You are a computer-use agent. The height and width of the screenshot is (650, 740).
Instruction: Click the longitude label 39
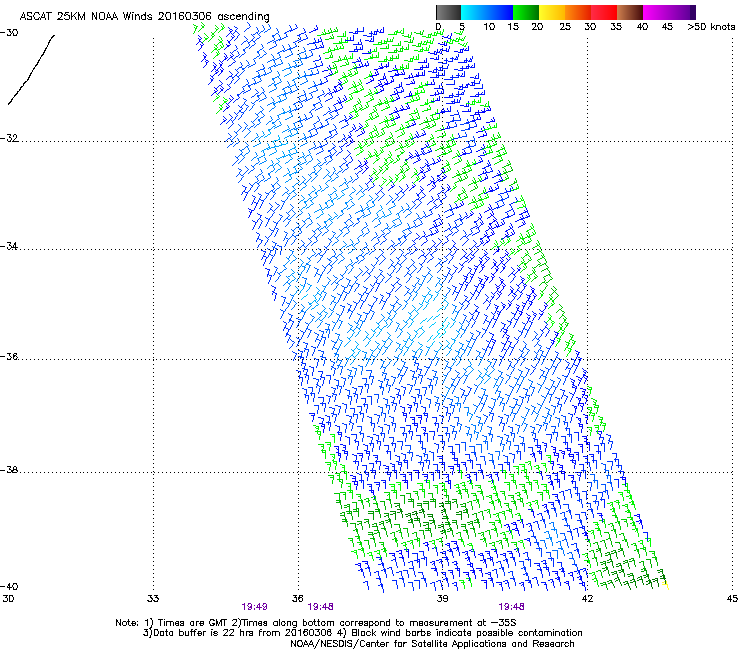(442, 599)
